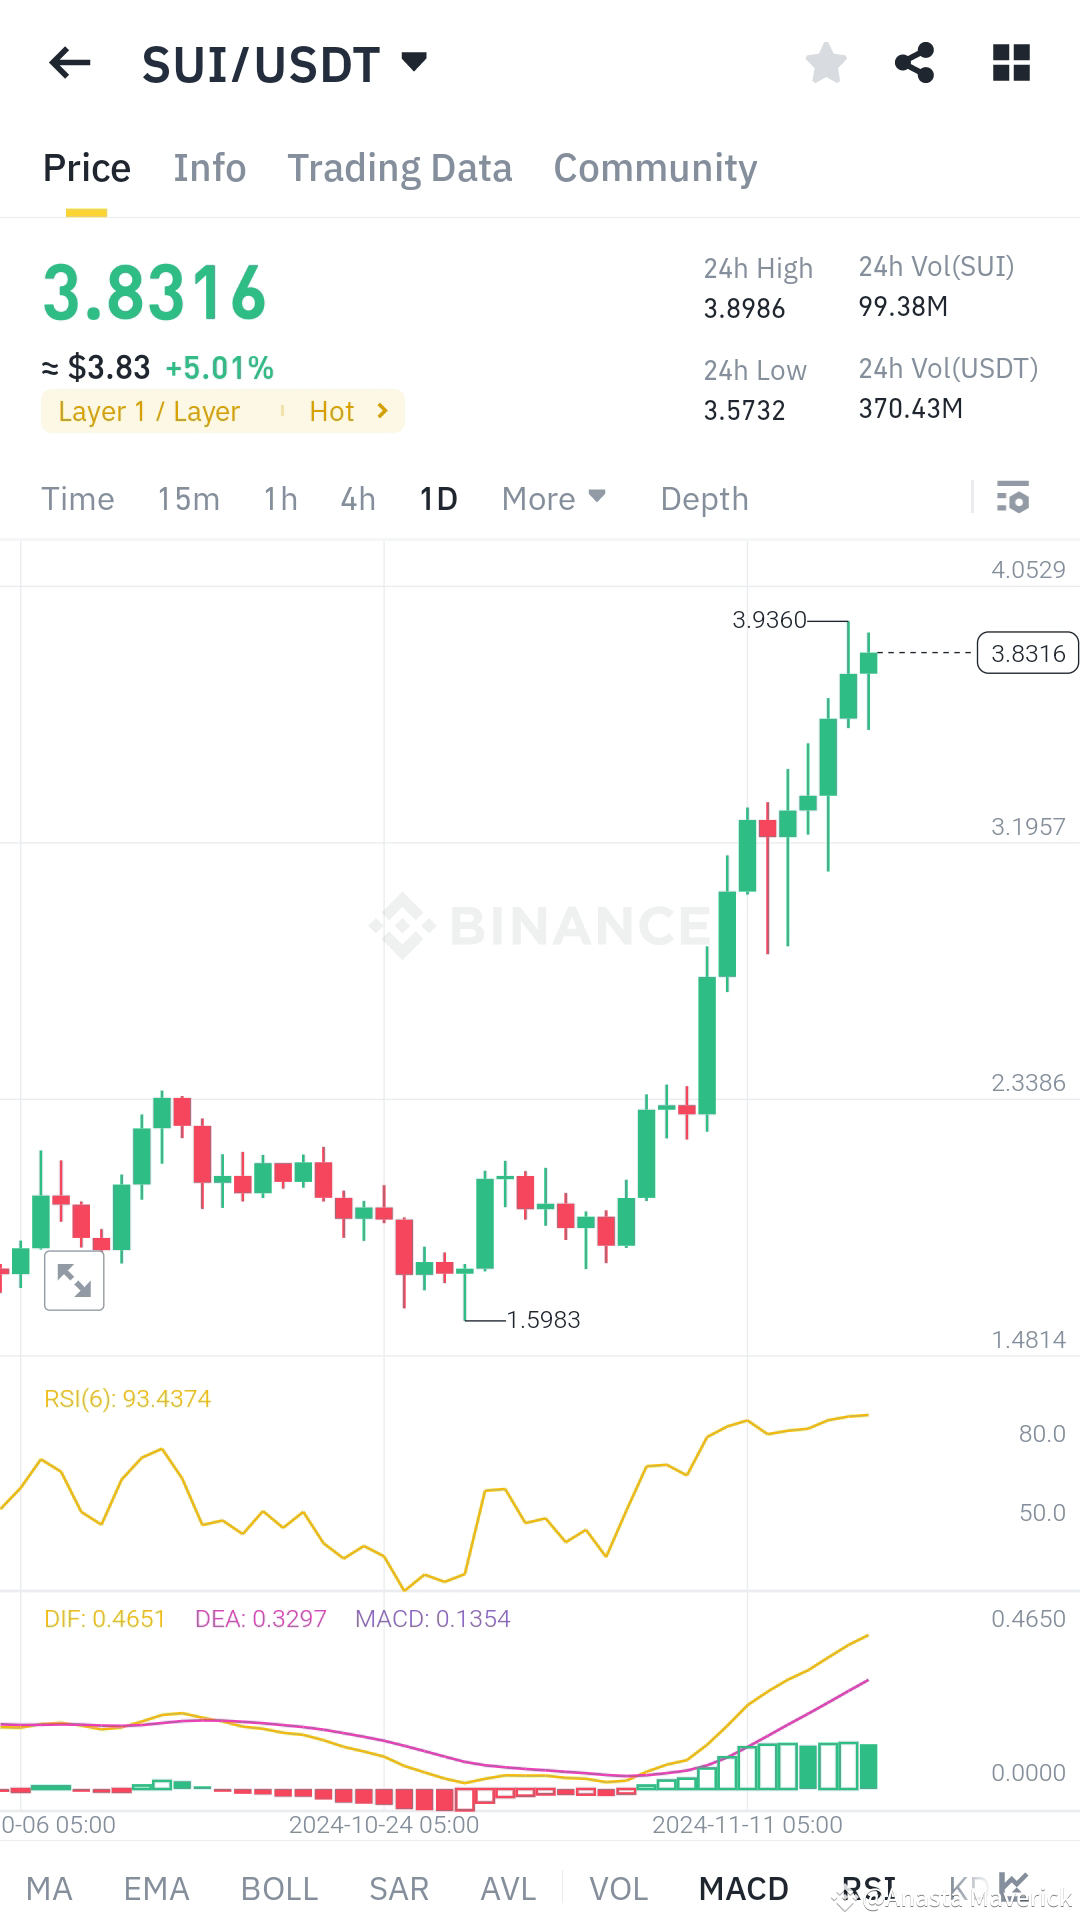Image resolution: width=1080 pixels, height=1921 pixels.
Task: Toggle the favorite star for SUI/USDT
Action: point(826,63)
